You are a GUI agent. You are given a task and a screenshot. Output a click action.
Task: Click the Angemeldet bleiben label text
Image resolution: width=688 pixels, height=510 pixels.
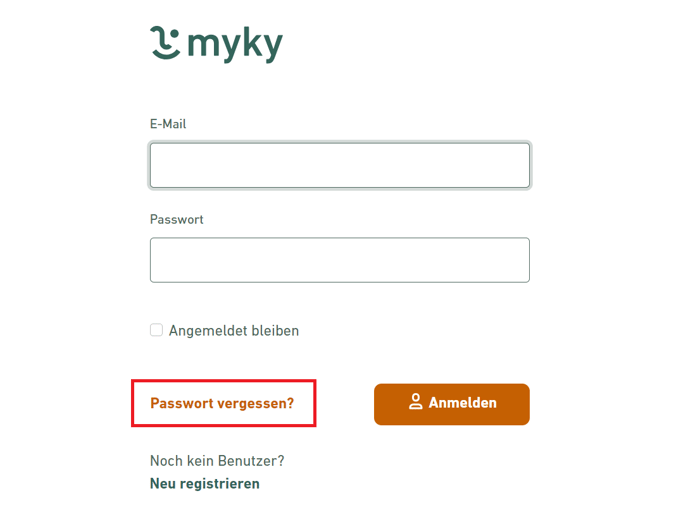tap(234, 331)
